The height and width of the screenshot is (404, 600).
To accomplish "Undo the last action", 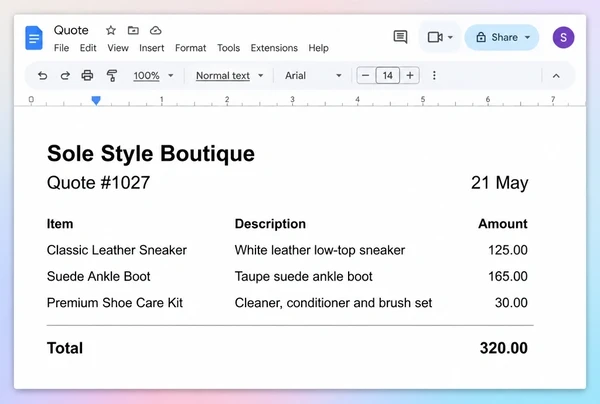I will (x=42, y=75).
